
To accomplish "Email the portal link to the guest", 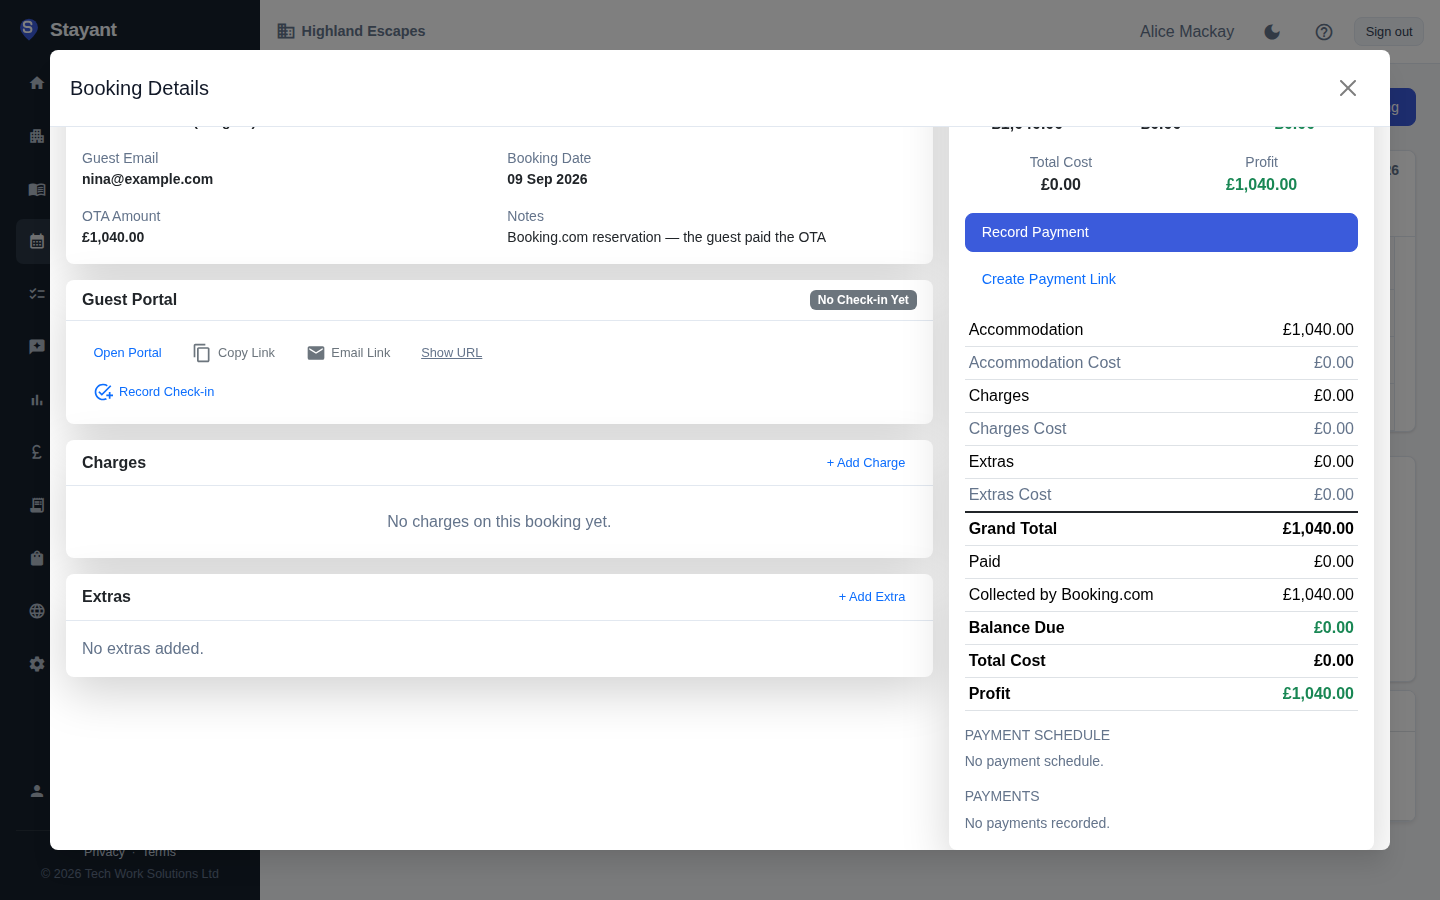I will pos(348,353).
